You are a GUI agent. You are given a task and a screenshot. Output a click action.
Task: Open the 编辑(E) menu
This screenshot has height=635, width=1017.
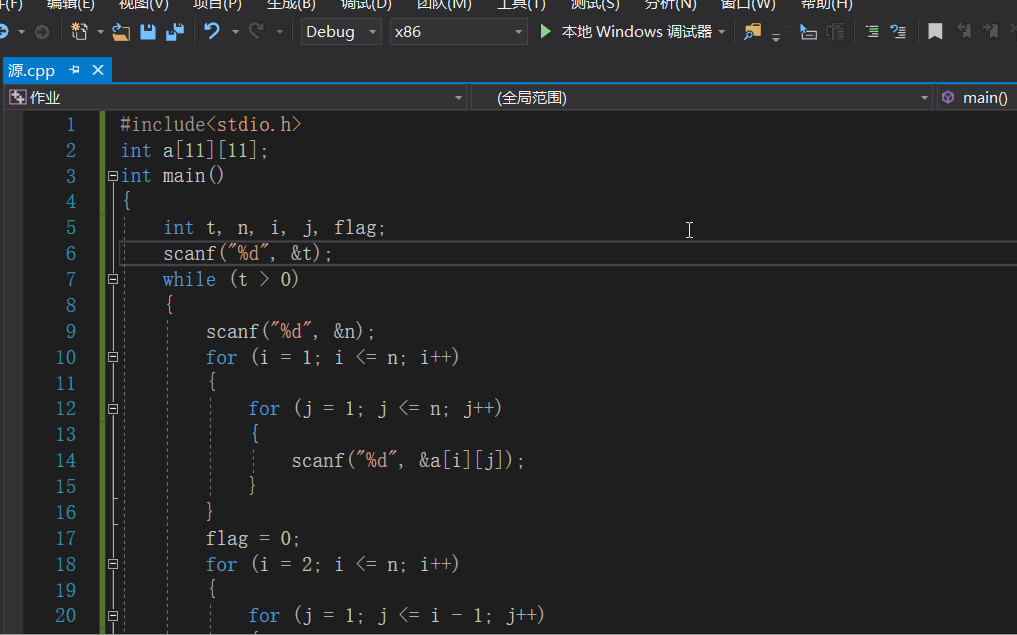[x=71, y=5]
